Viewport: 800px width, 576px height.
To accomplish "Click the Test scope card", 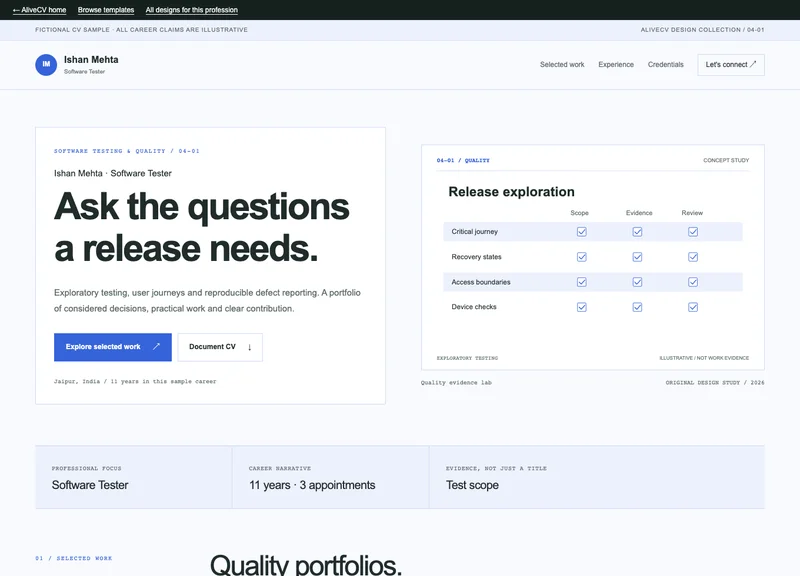I will (x=596, y=478).
